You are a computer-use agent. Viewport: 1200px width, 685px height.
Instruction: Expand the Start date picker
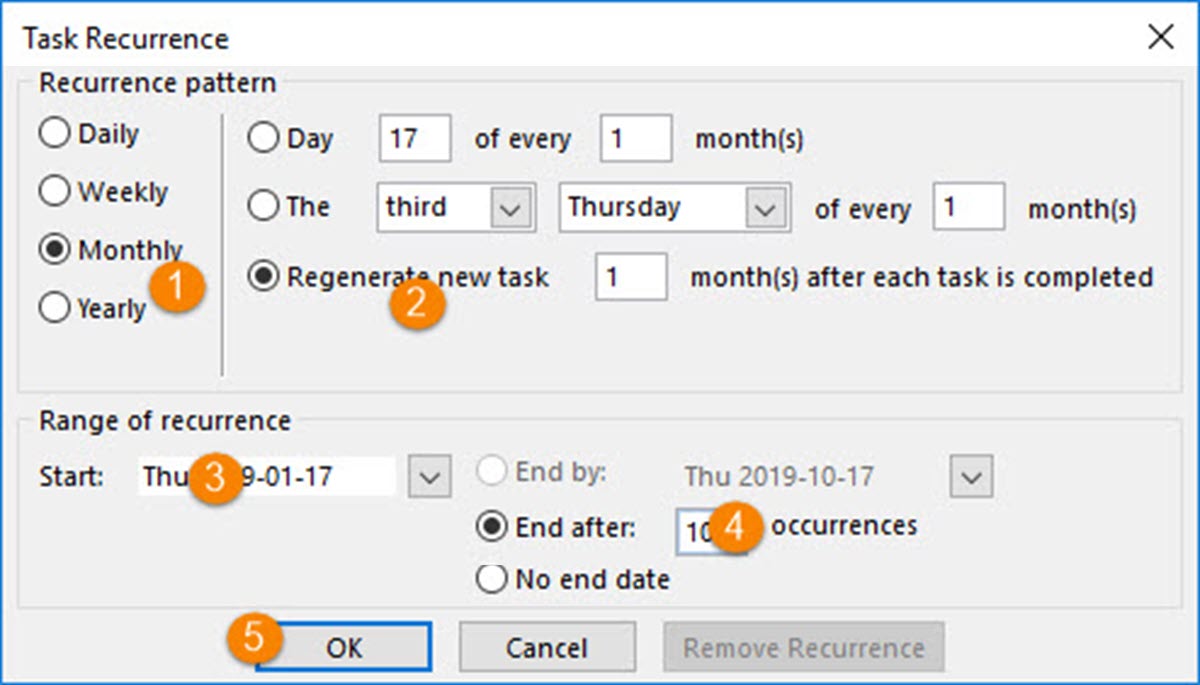[429, 474]
